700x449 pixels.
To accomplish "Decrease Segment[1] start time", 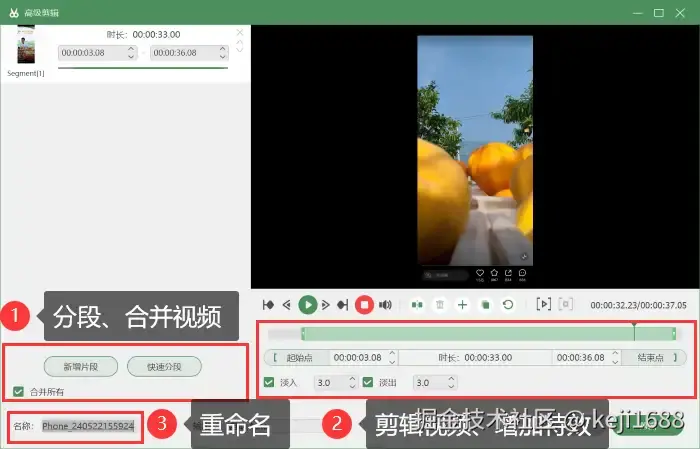I will click(x=131, y=57).
